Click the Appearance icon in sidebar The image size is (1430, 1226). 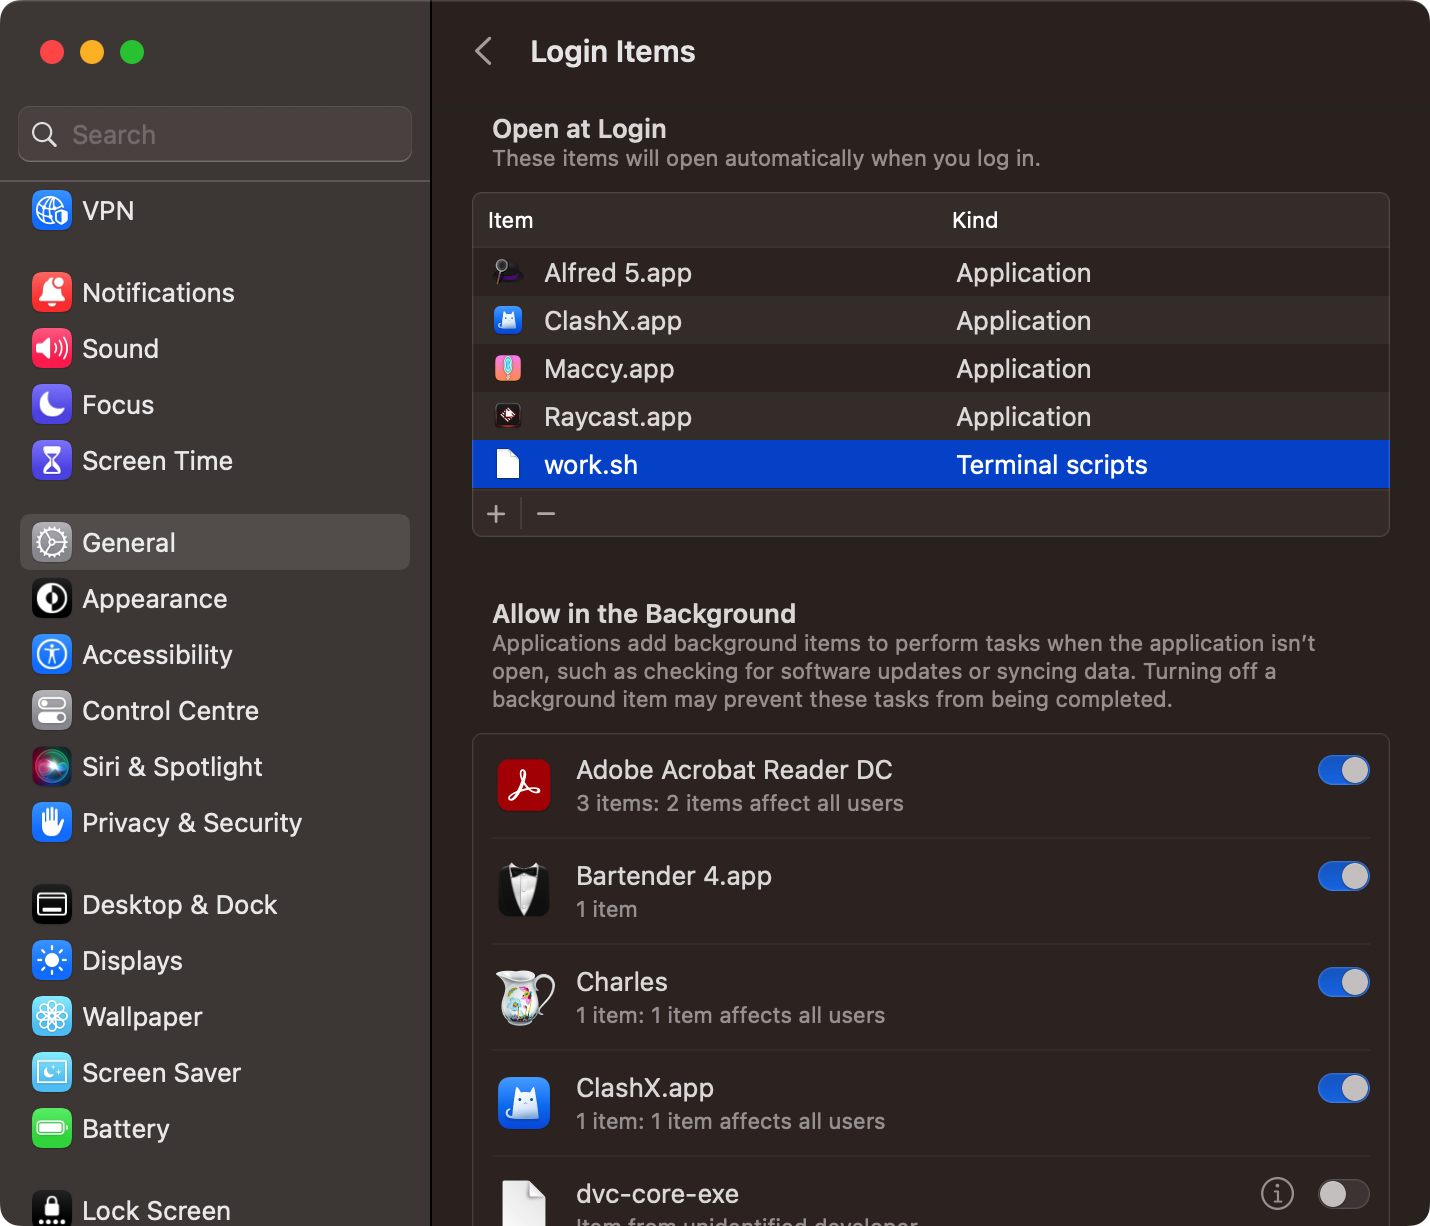pos(52,599)
